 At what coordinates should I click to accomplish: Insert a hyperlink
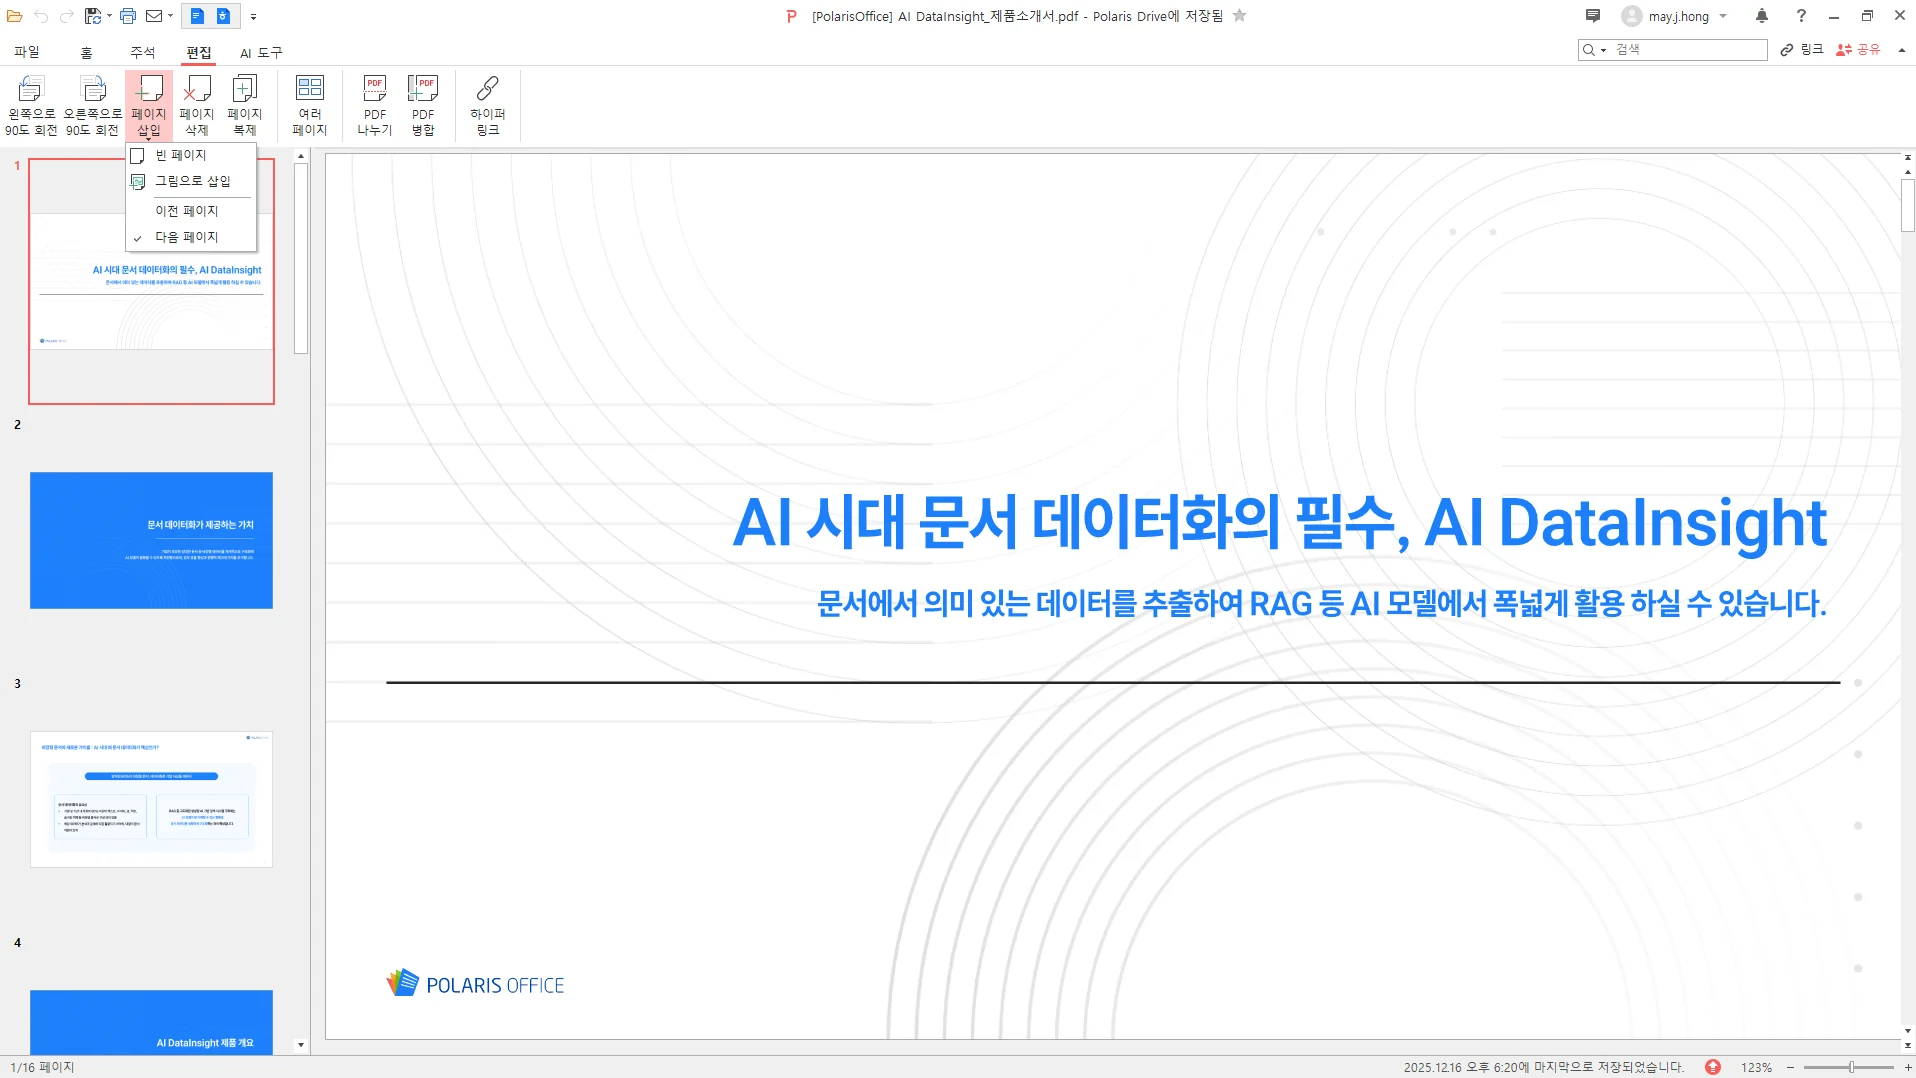(486, 103)
